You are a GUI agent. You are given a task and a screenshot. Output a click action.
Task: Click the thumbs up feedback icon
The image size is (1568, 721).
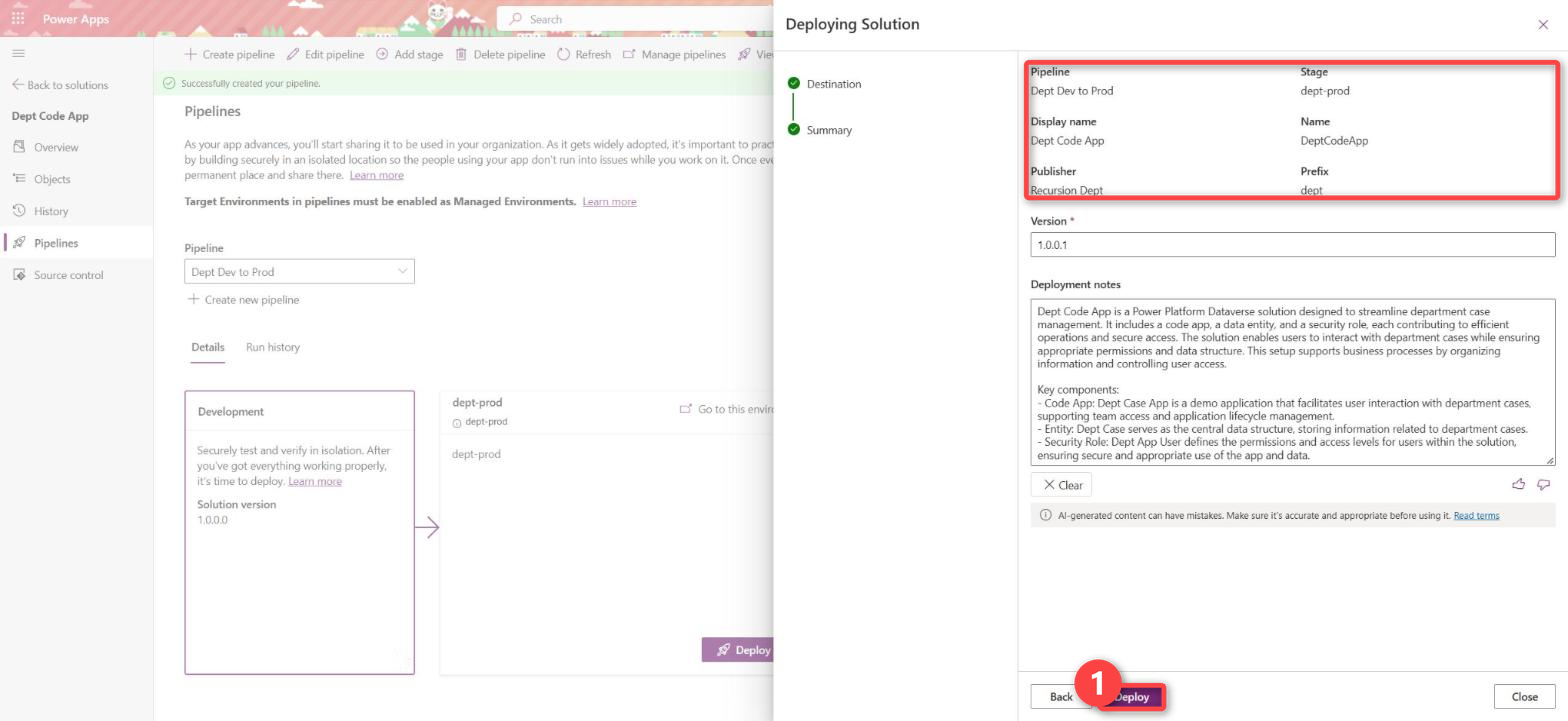click(1519, 484)
